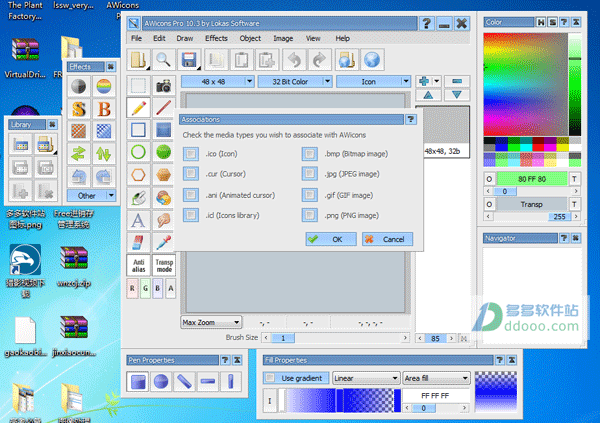The image size is (600, 423).
Task: Open the 32 Bit Color dropdown
Action: tap(294, 82)
